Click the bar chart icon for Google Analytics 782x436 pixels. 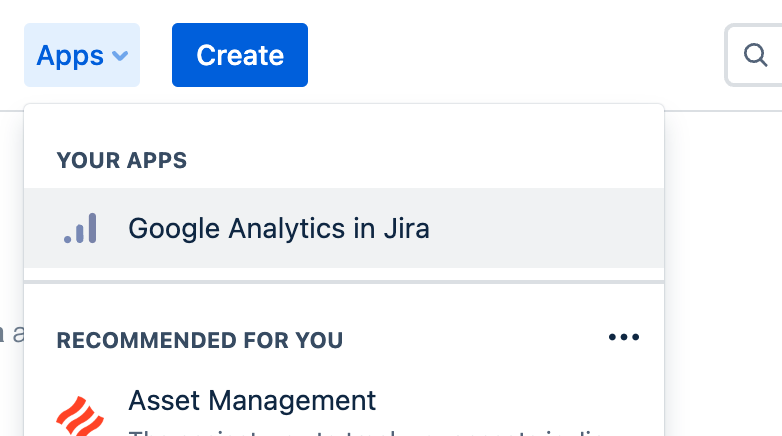tap(80, 229)
